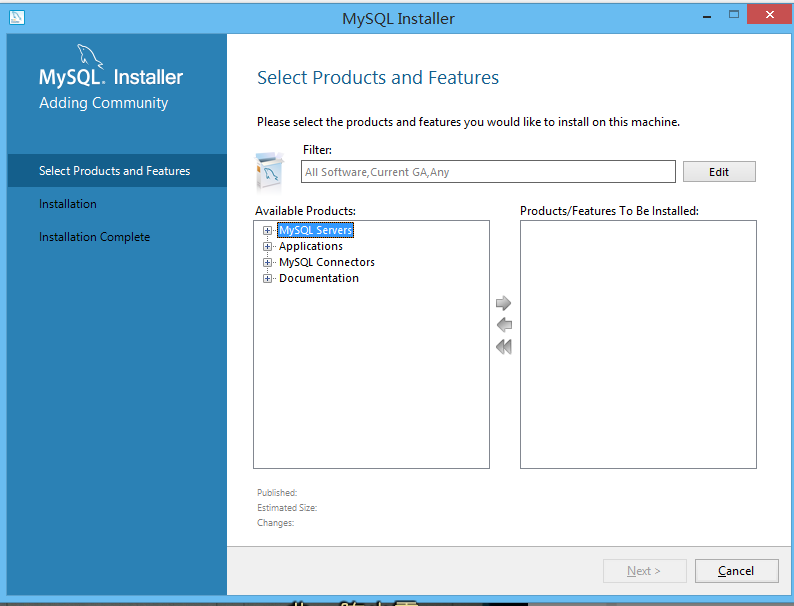This screenshot has width=794, height=606.
Task: Expand the MySQL Connectors tree node
Action: [267, 263]
